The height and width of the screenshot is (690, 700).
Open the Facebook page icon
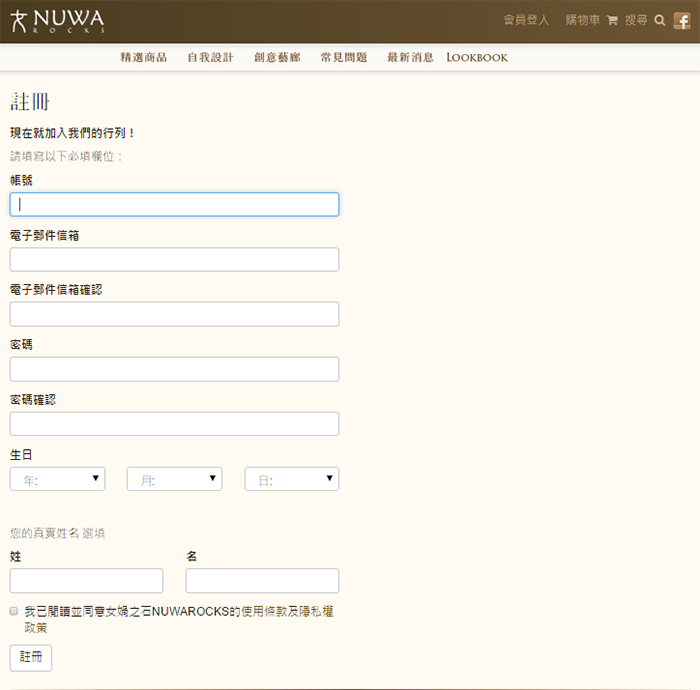(682, 21)
